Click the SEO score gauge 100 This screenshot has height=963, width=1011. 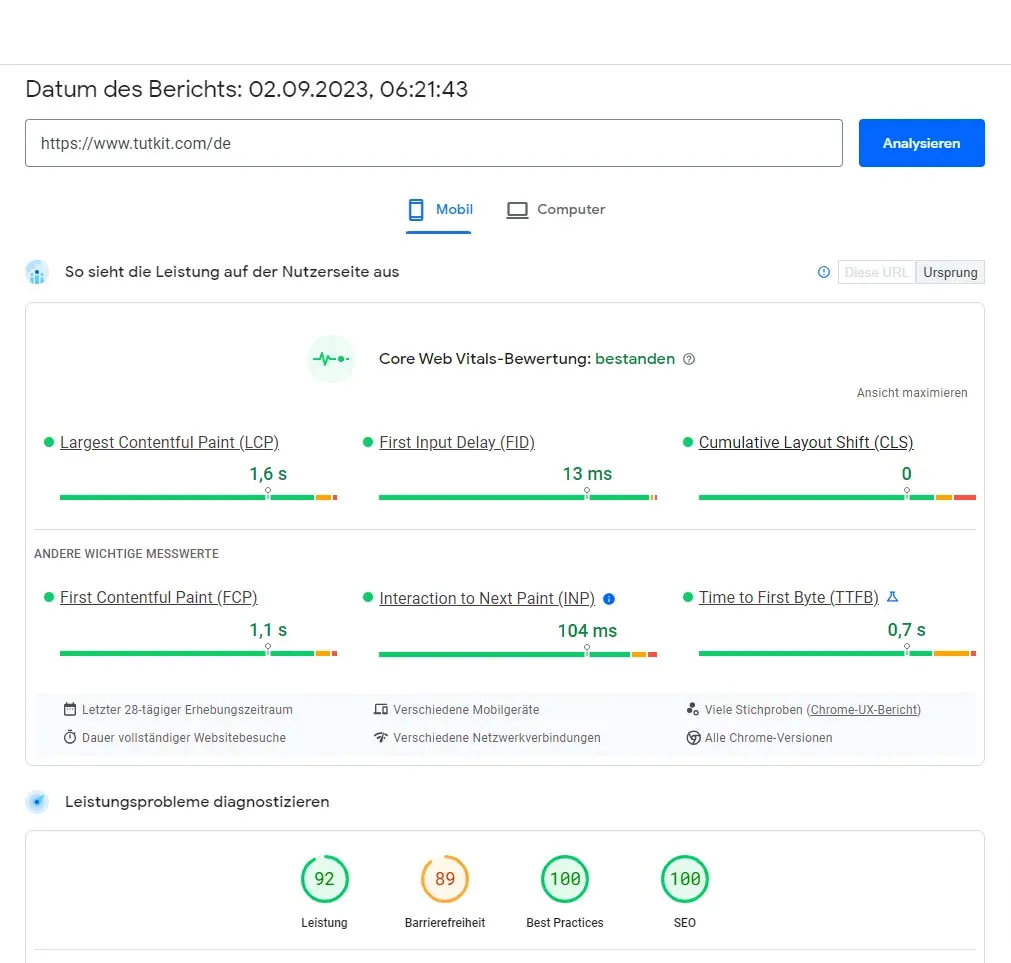pos(685,879)
